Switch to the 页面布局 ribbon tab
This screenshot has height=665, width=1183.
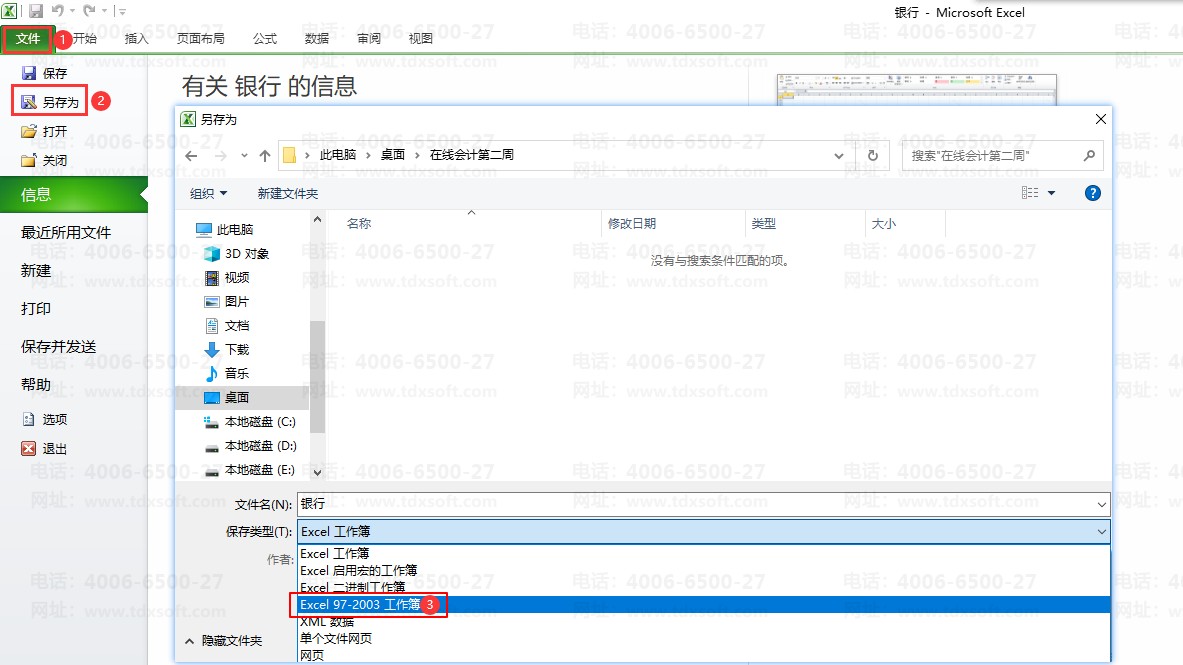pos(200,39)
